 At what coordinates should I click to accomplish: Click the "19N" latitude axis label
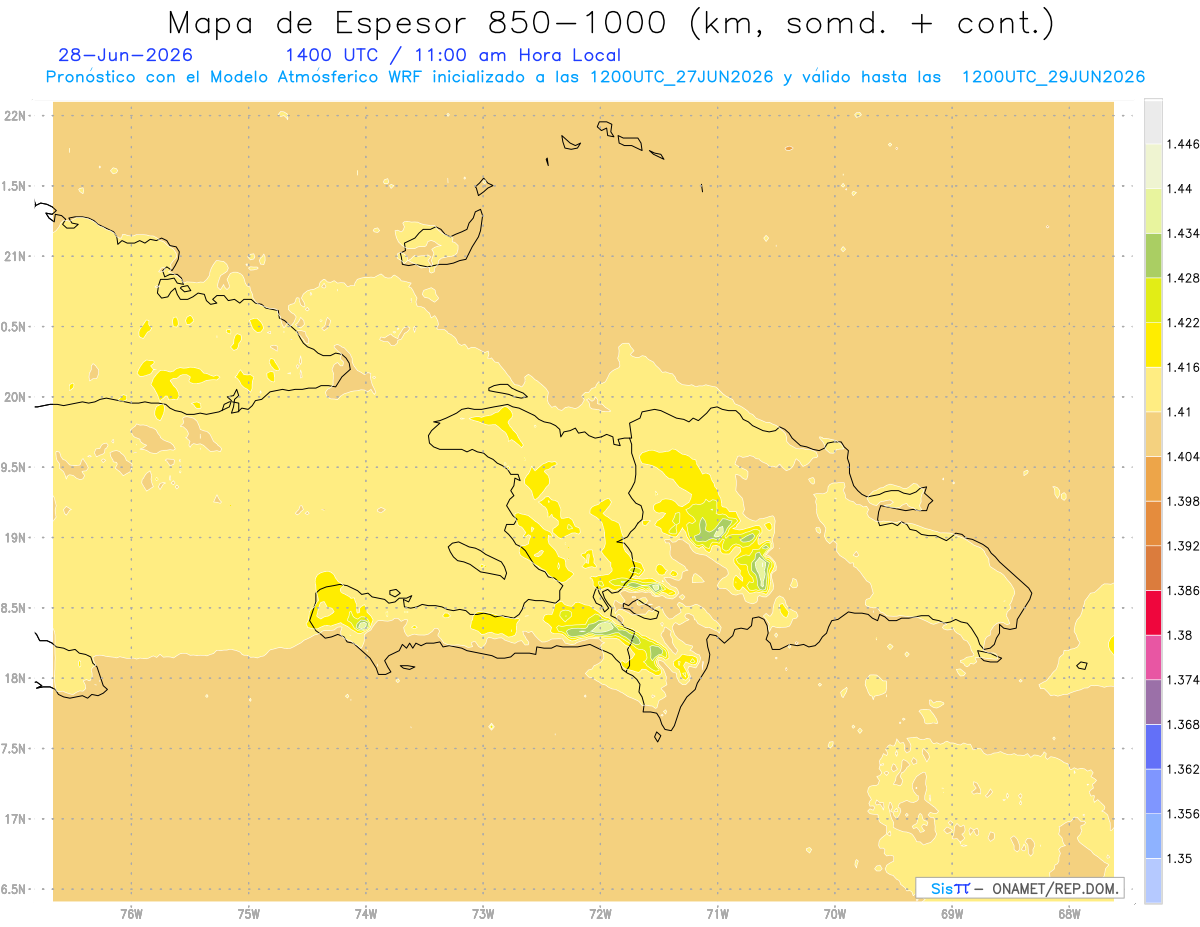coord(16,537)
